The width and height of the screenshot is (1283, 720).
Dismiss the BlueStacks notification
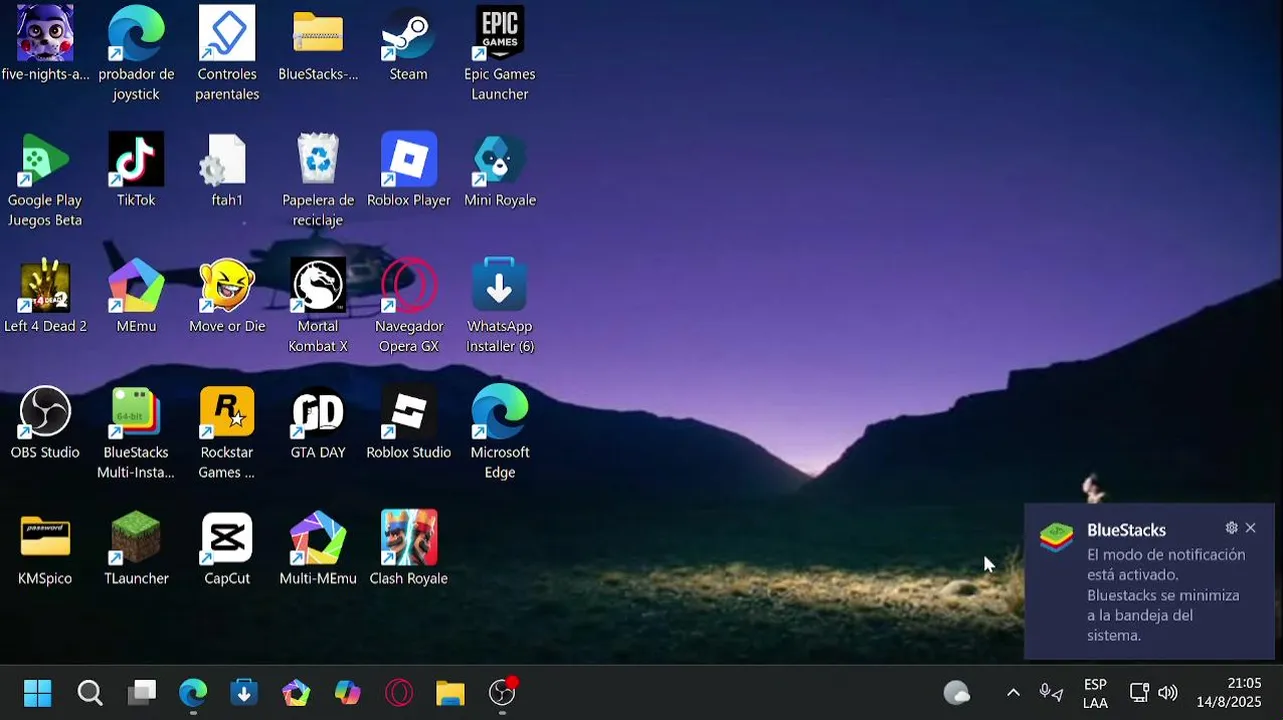click(1250, 528)
